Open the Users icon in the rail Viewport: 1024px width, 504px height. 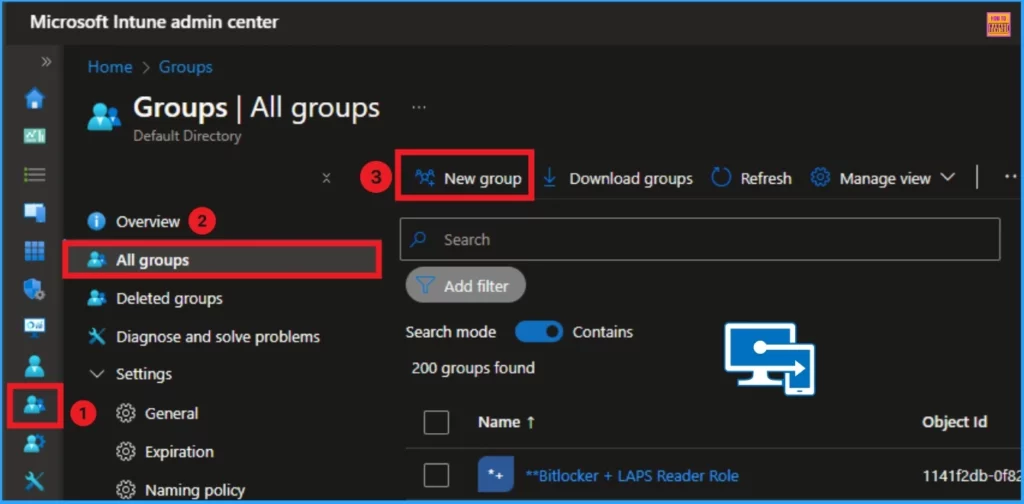click(34, 366)
